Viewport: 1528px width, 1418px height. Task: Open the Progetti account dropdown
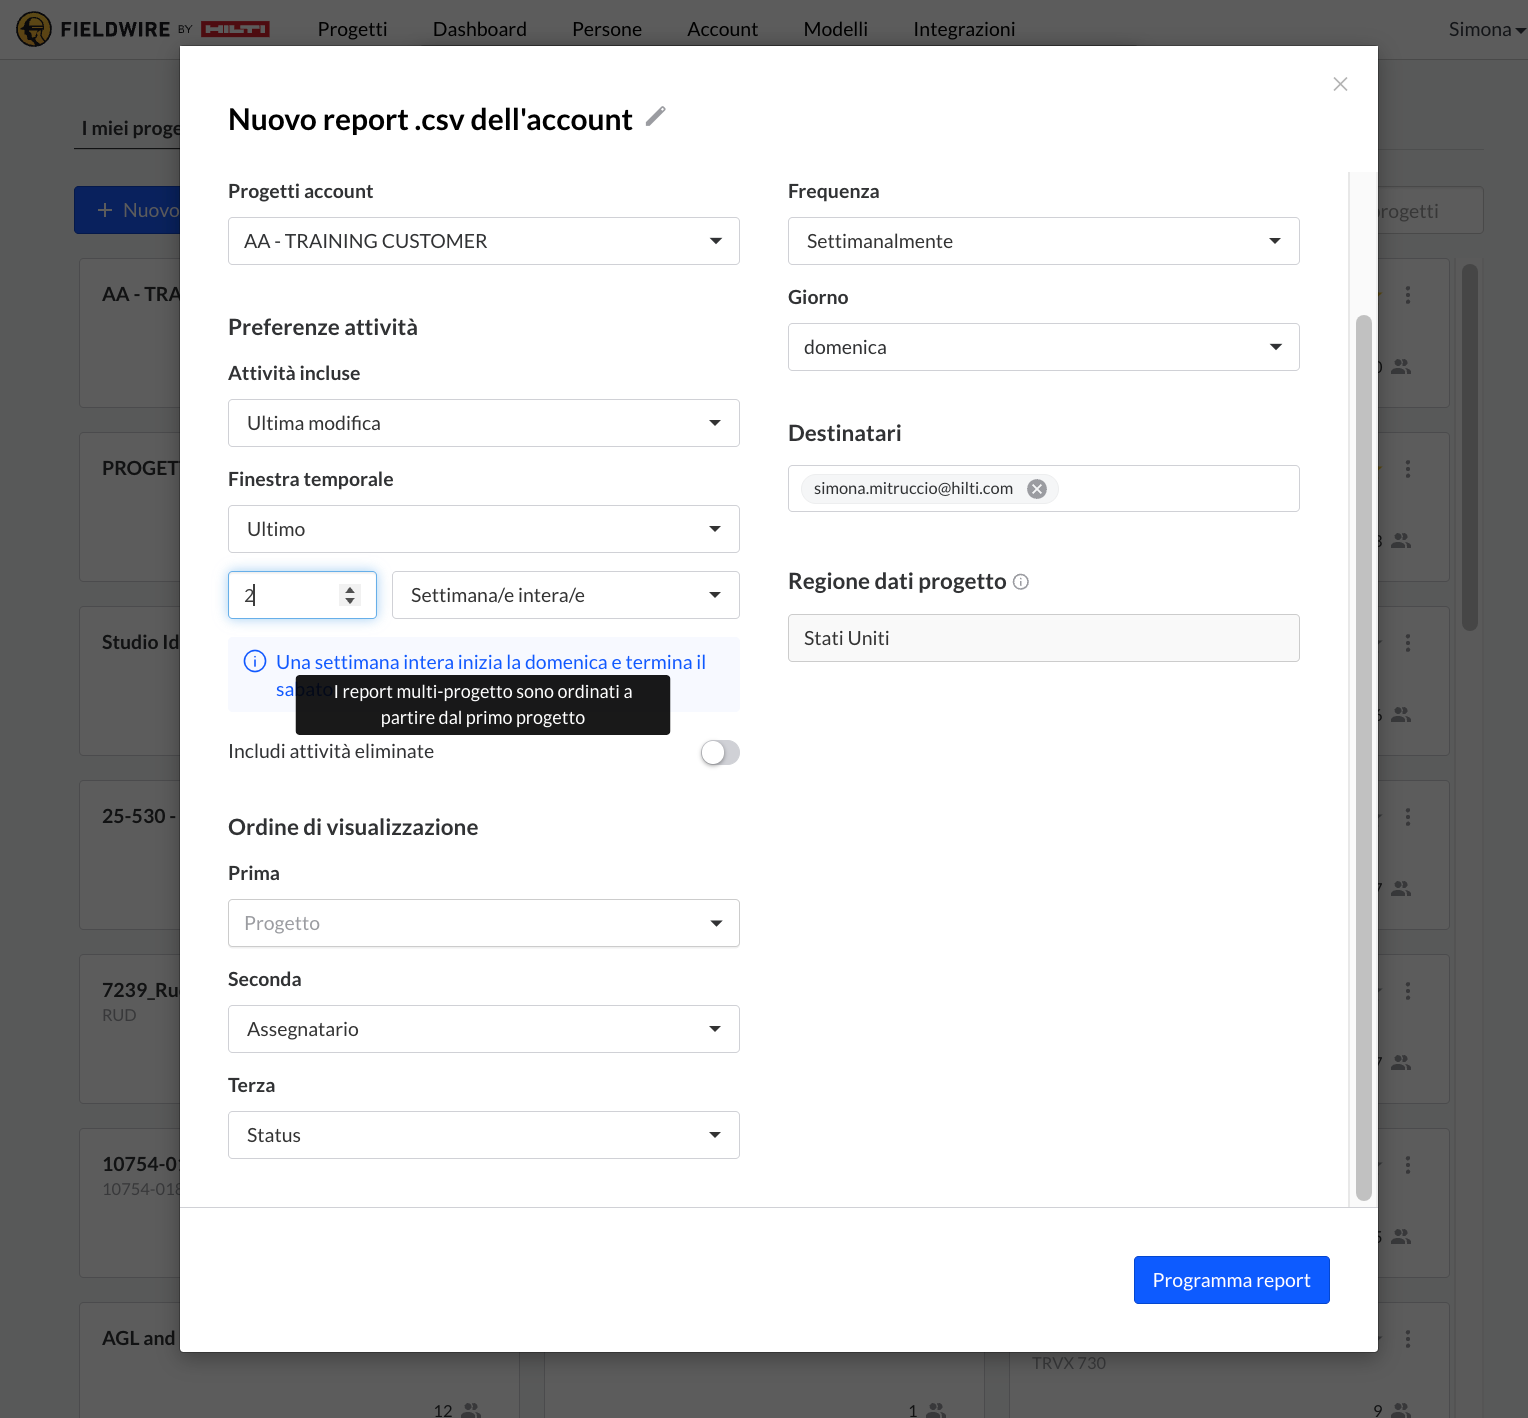click(x=483, y=241)
